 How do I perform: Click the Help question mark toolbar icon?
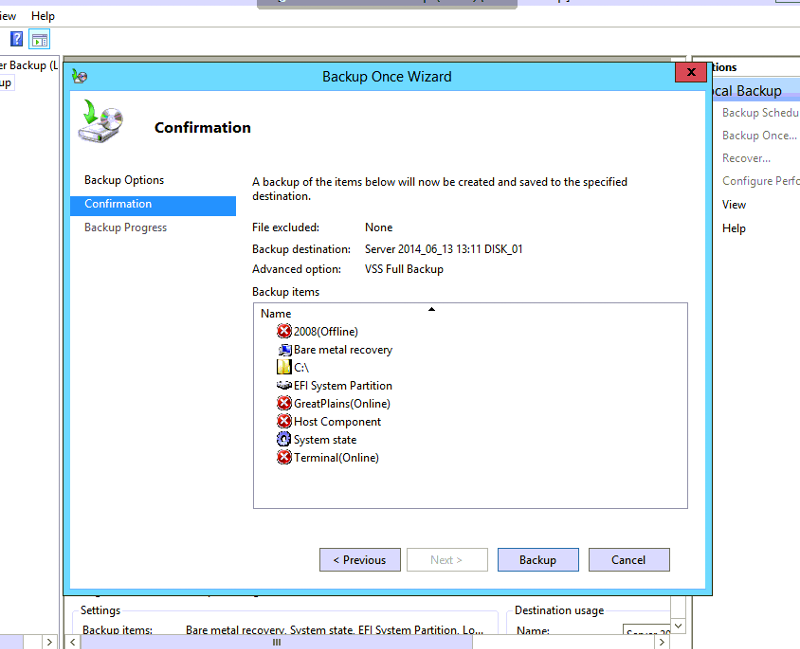pos(16,38)
